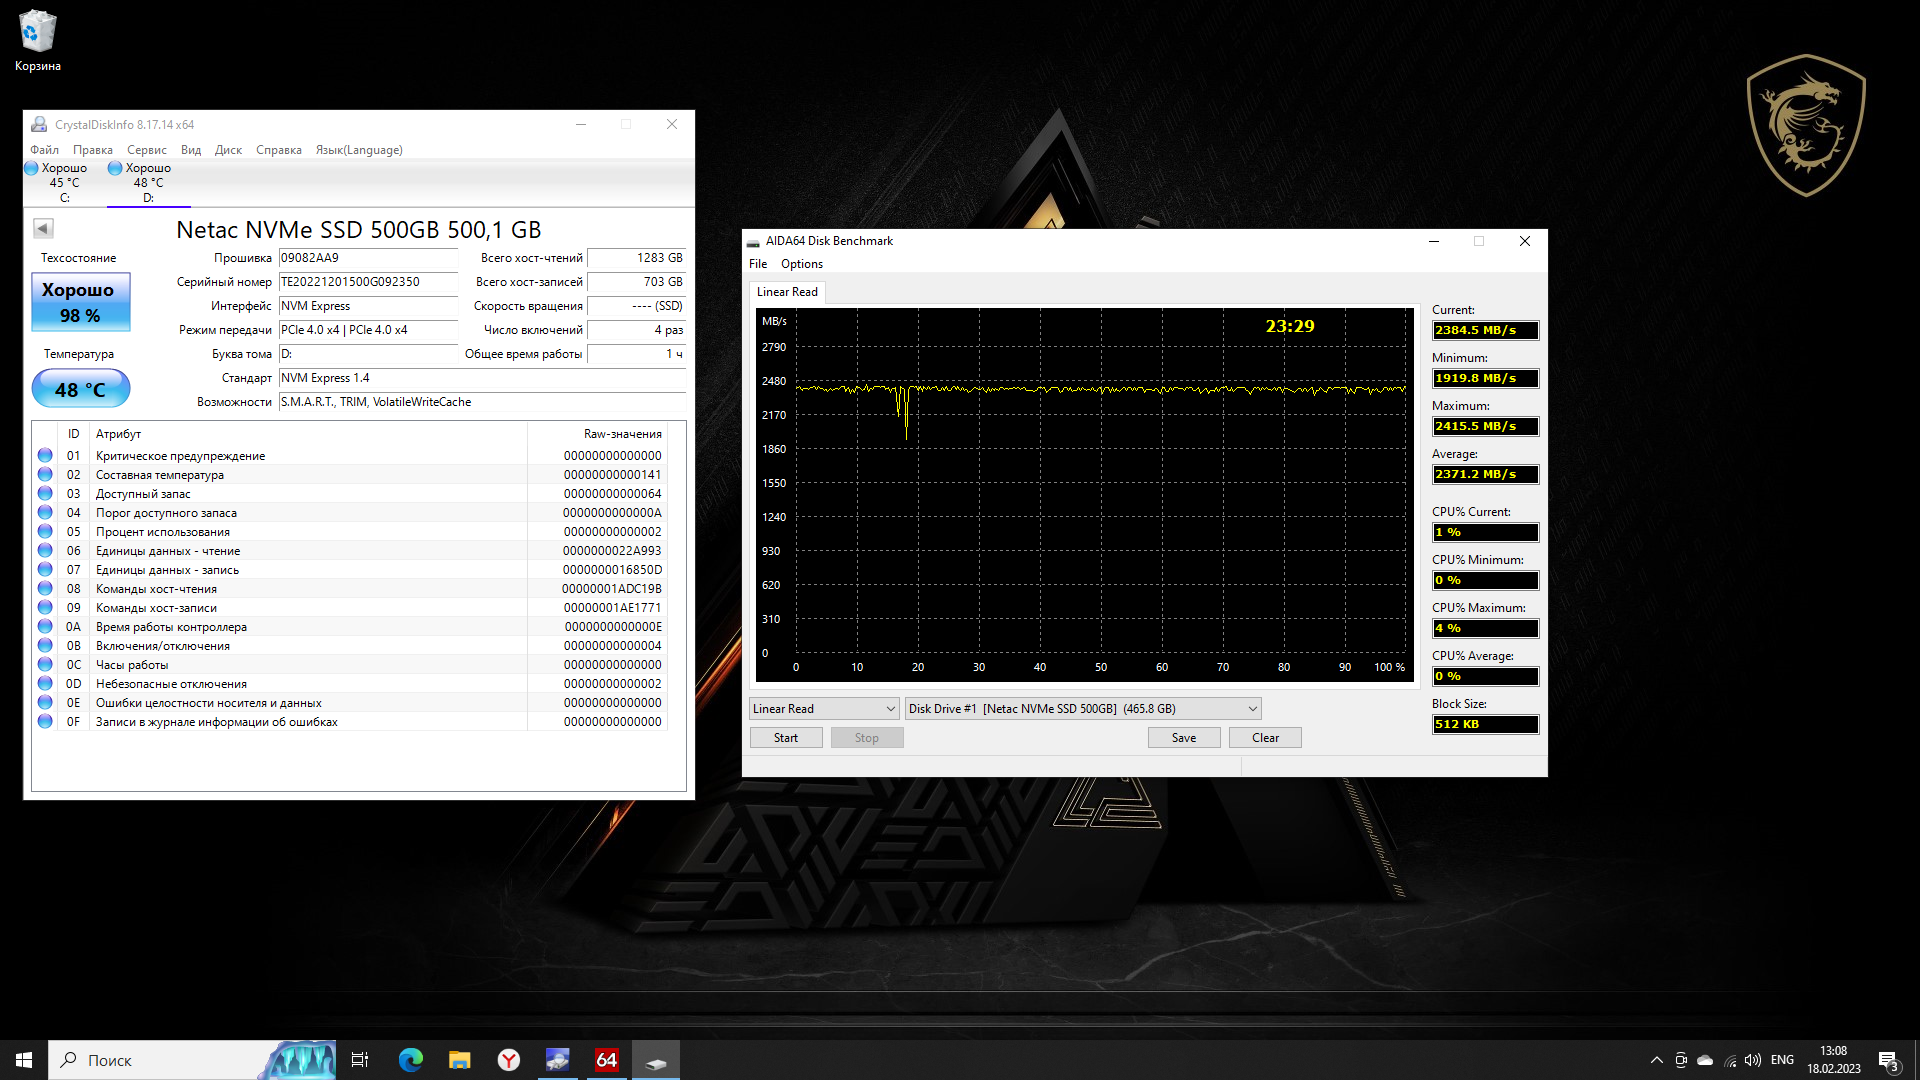This screenshot has height=1080, width=1920.
Task: Click the volume speaker tray icon
Action: 1753,1060
